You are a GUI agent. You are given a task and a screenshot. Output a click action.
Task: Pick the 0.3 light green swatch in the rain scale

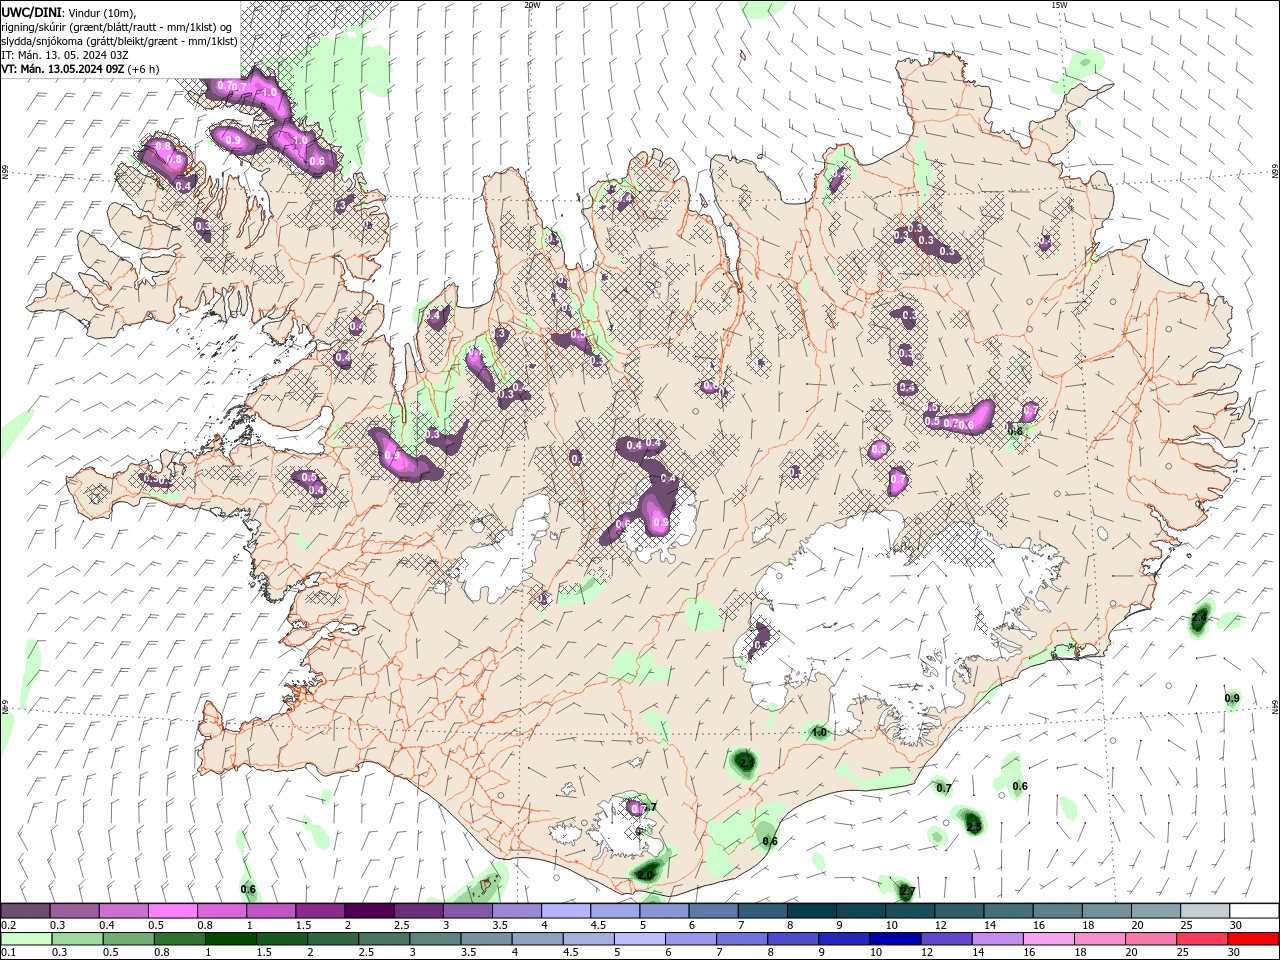coord(77,939)
